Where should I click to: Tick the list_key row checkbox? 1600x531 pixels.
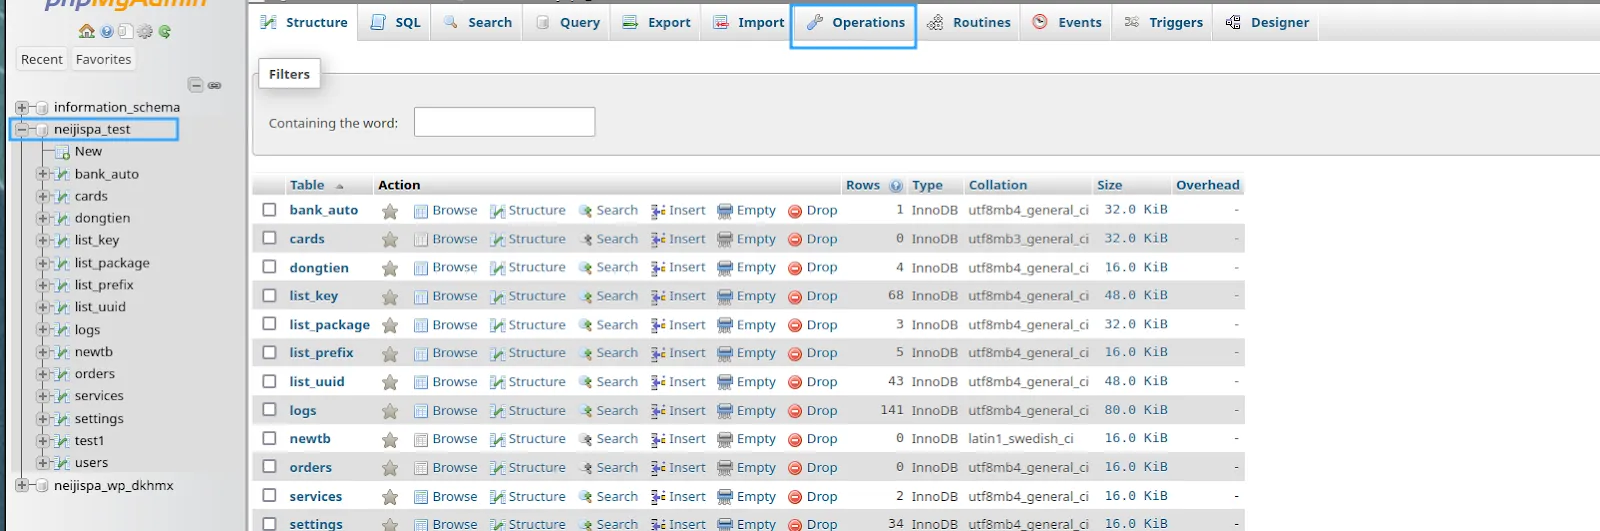(x=269, y=295)
